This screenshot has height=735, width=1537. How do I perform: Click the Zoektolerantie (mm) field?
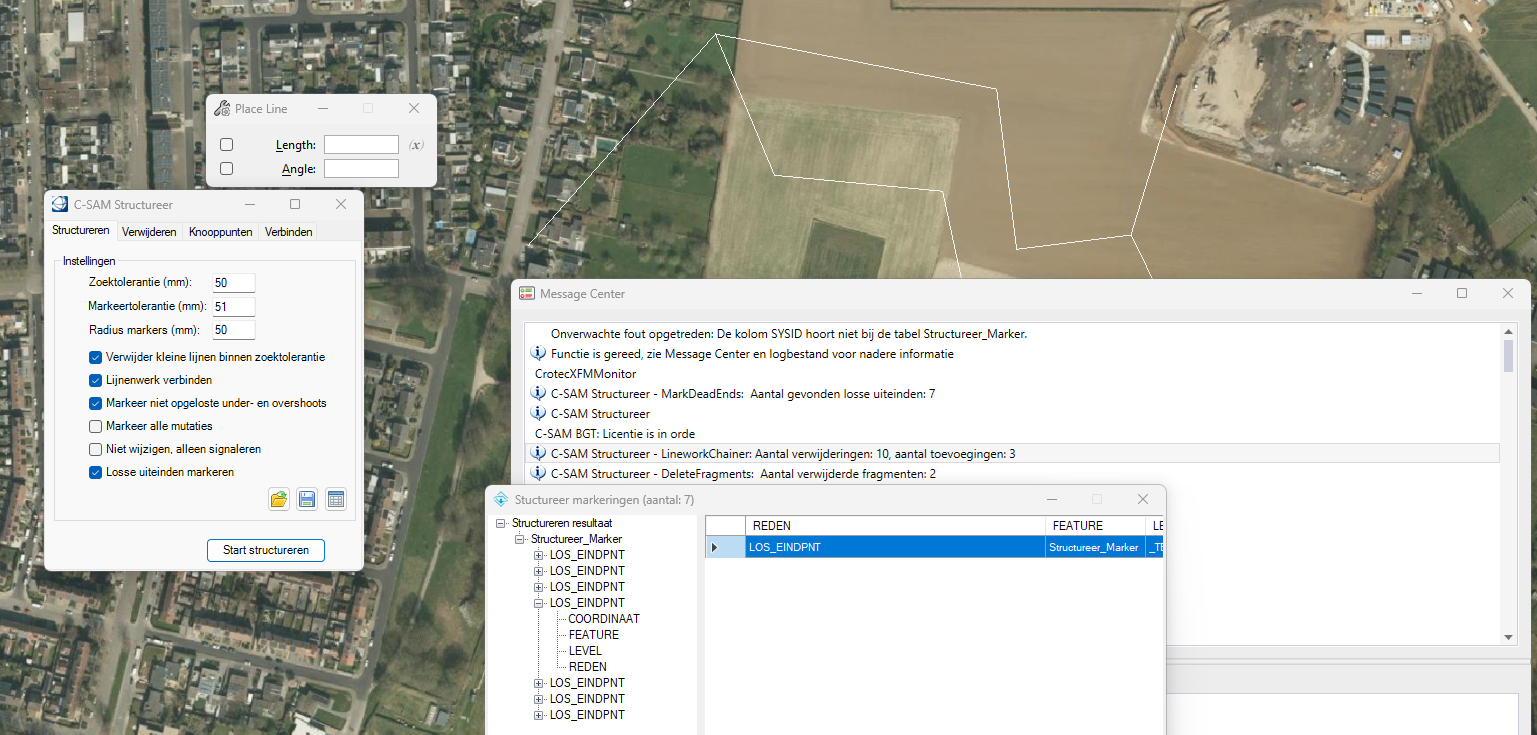coord(234,283)
